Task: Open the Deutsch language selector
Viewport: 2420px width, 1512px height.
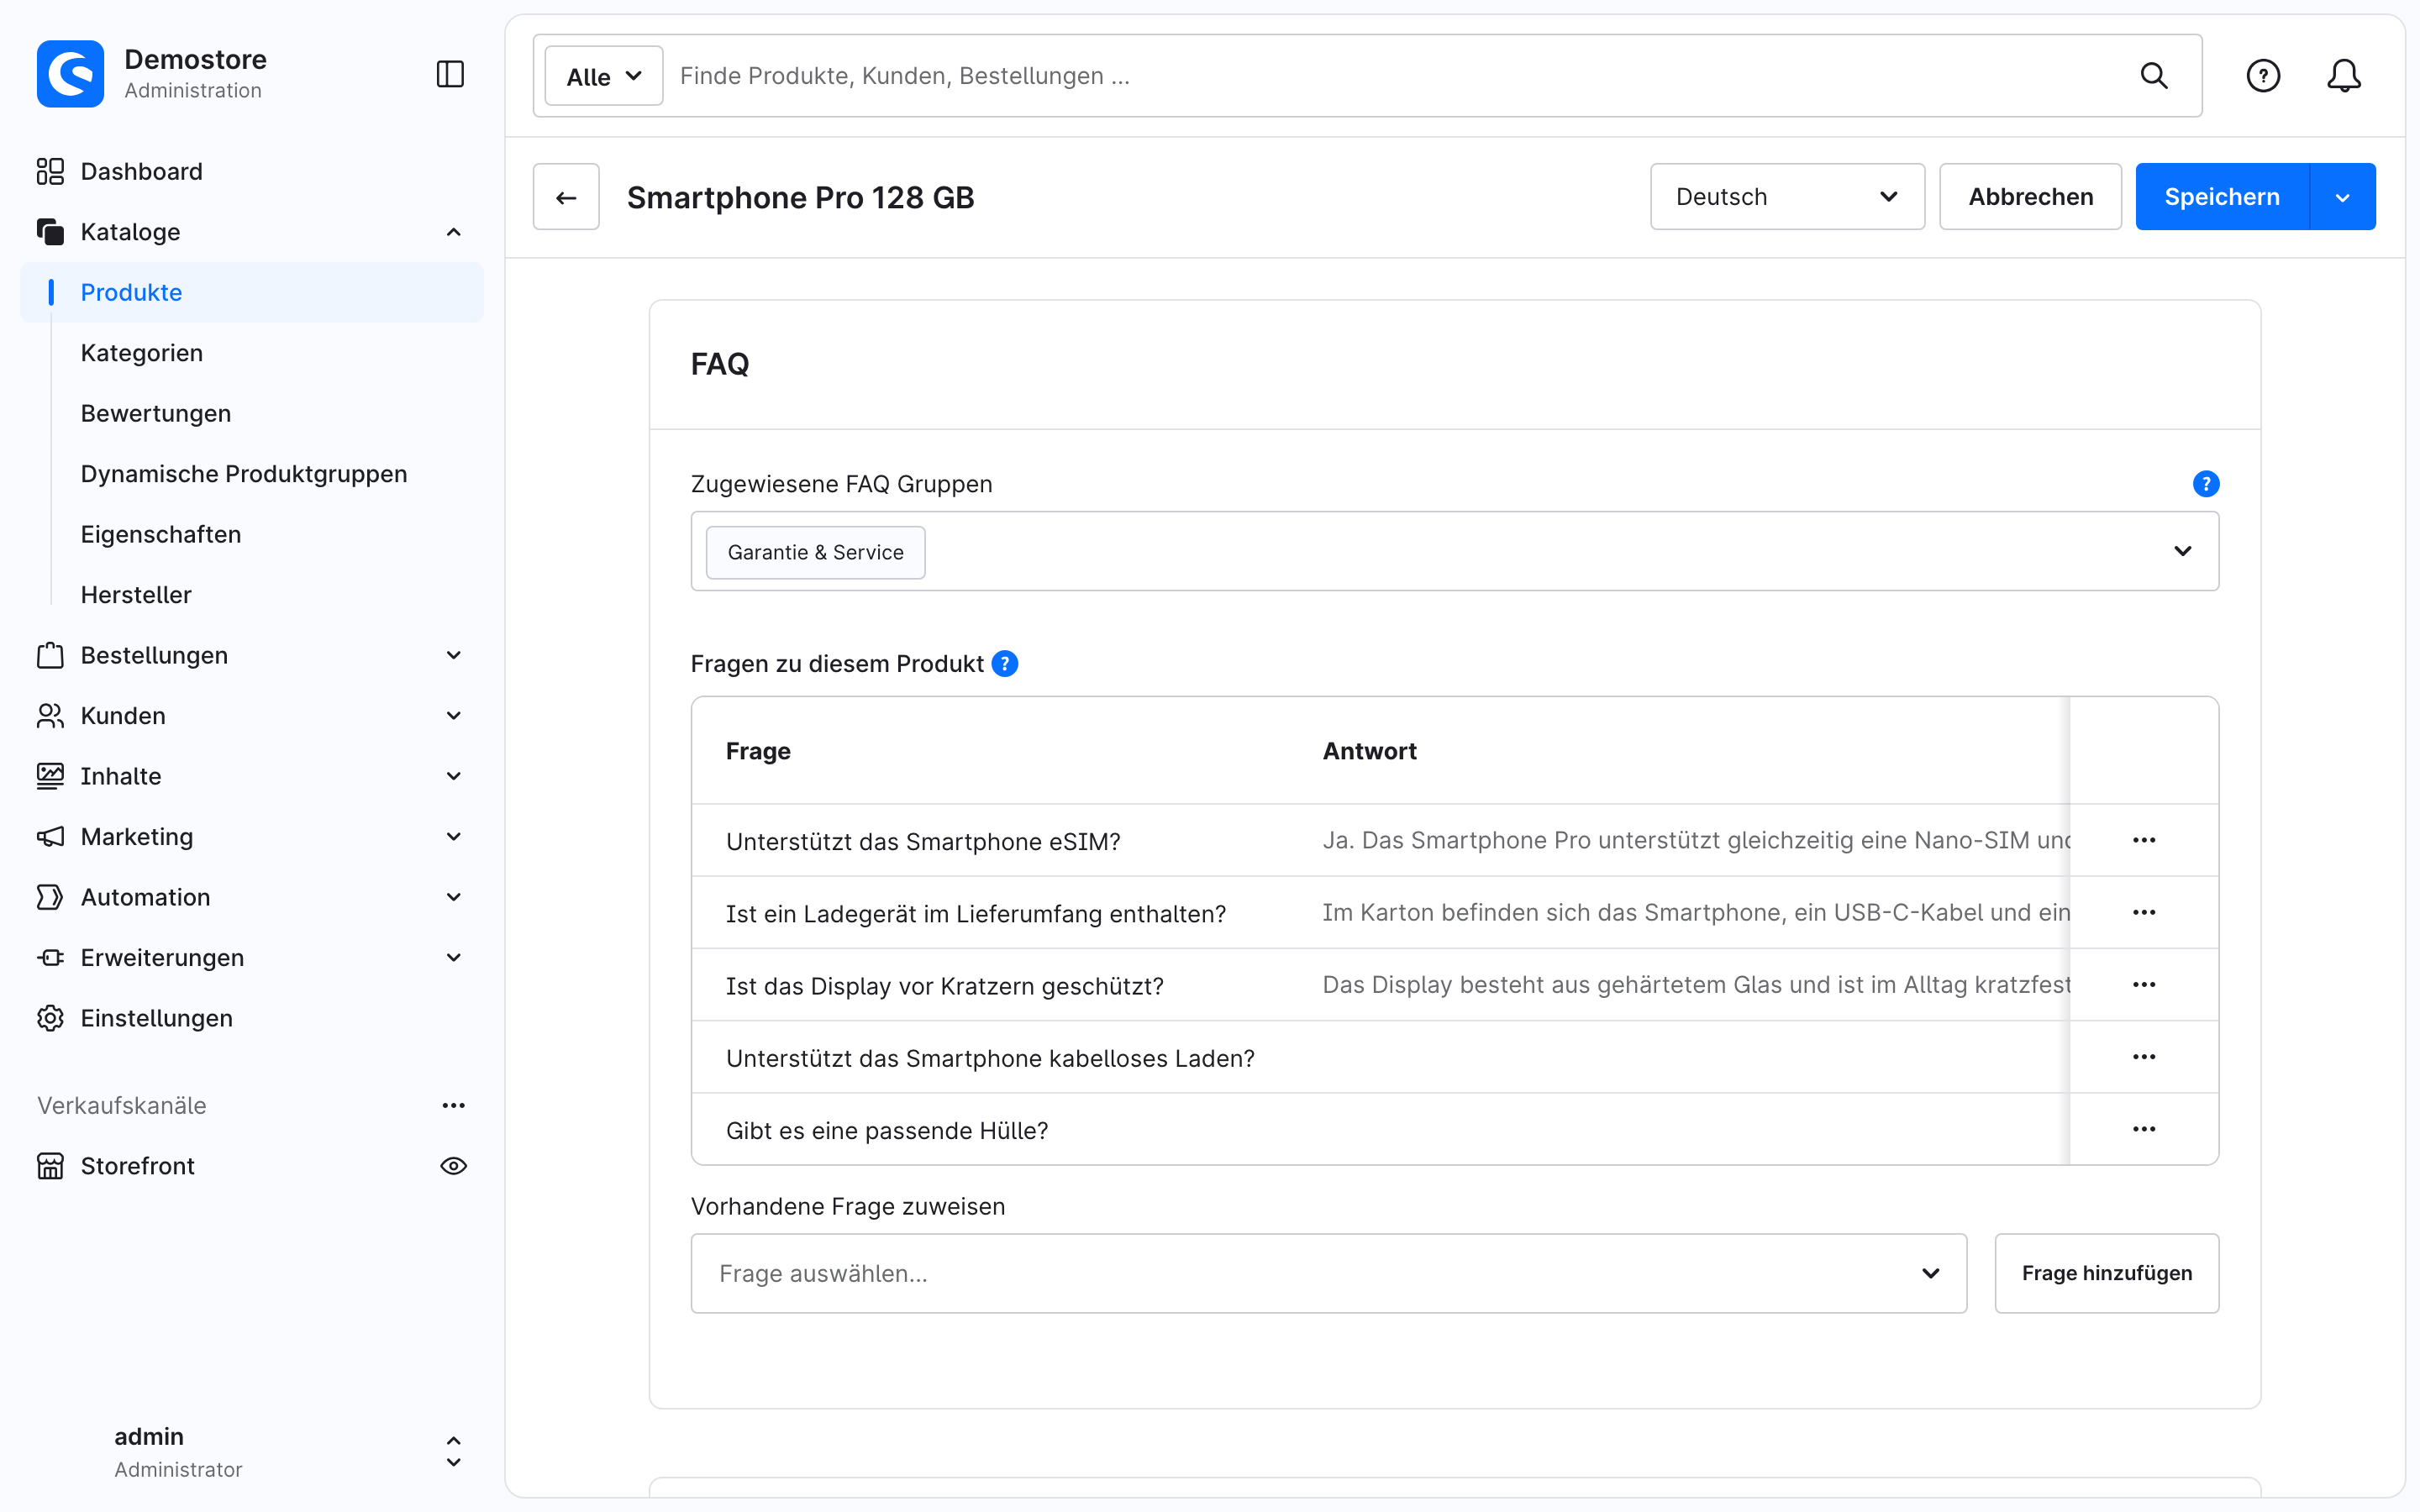Action: [x=1786, y=197]
